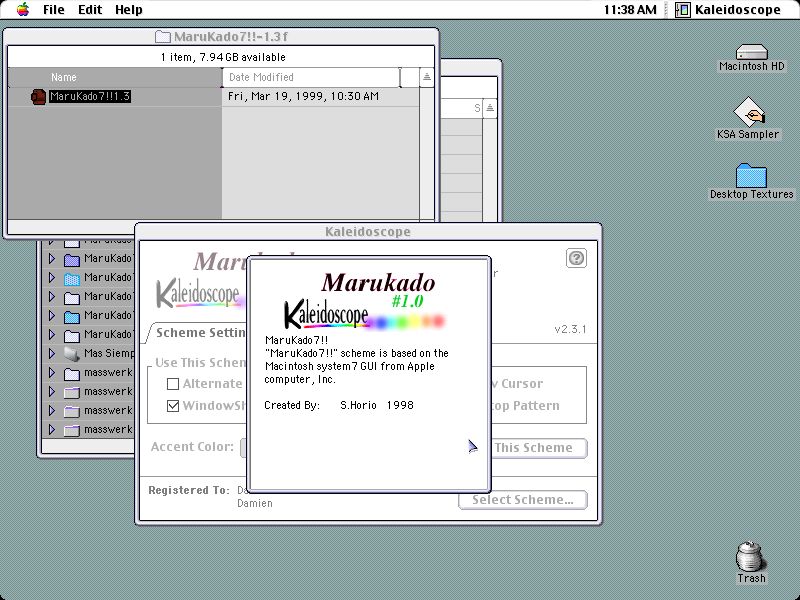Sort by Name column header
800x600 pixels.
point(114,78)
